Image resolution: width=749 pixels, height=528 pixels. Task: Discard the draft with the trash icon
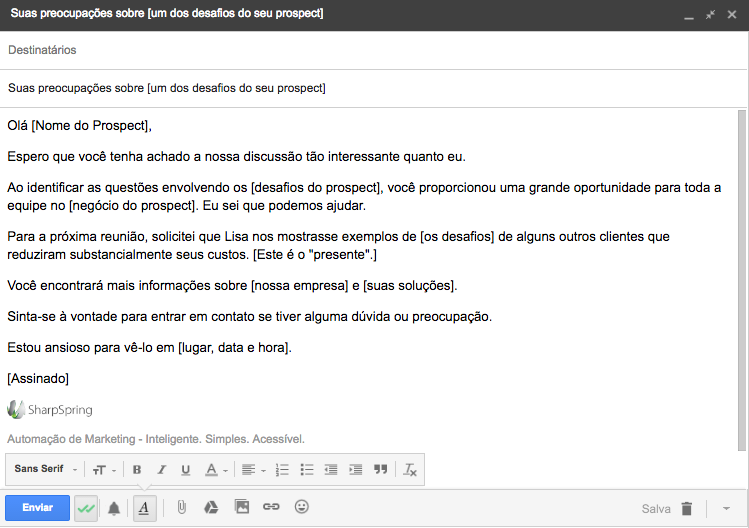pyautogui.click(x=687, y=508)
